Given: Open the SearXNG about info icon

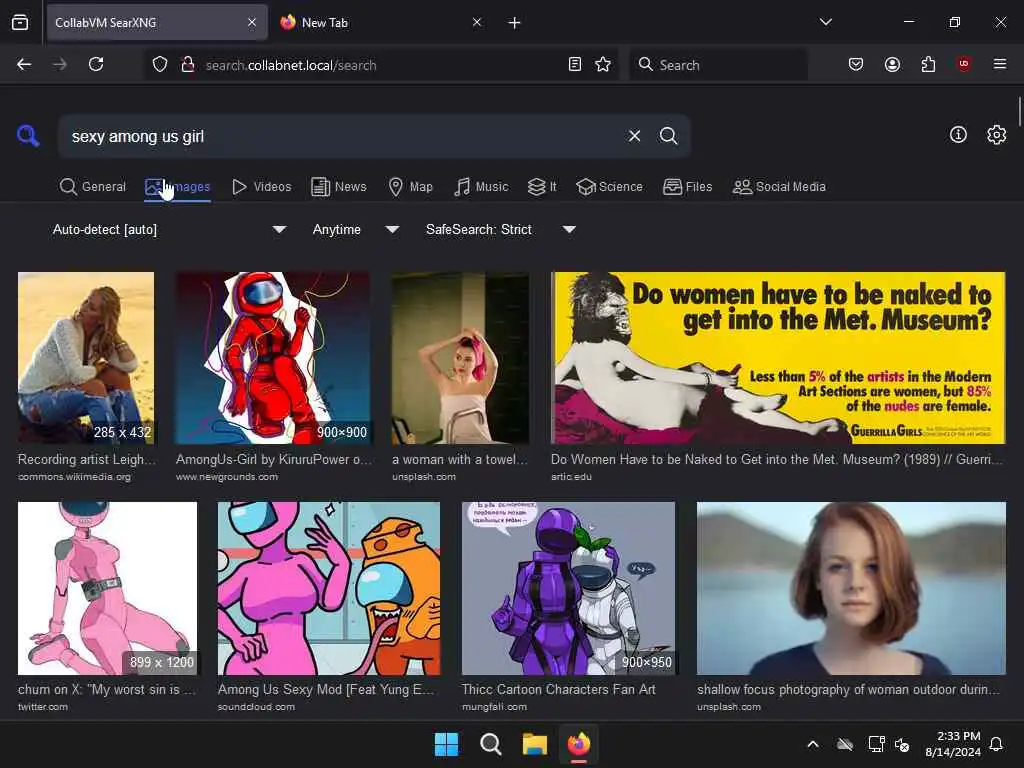Looking at the screenshot, I should click(958, 135).
